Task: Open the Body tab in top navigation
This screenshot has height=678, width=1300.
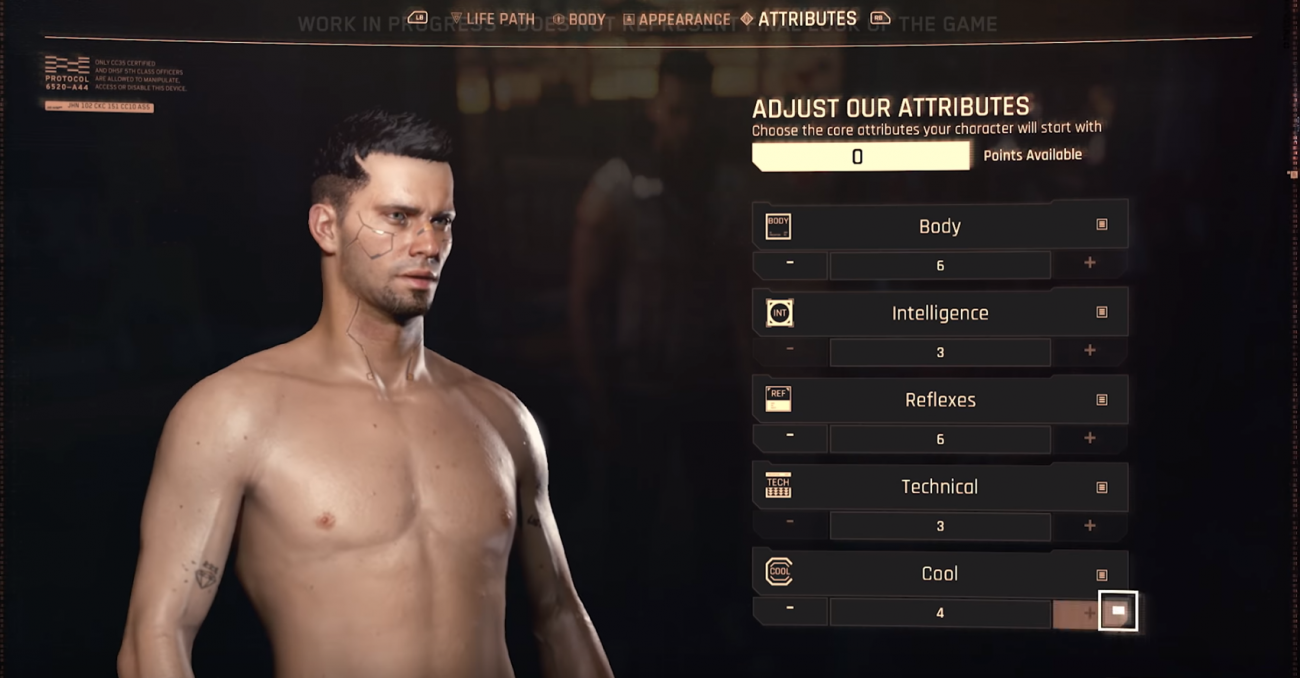Action: click(579, 19)
